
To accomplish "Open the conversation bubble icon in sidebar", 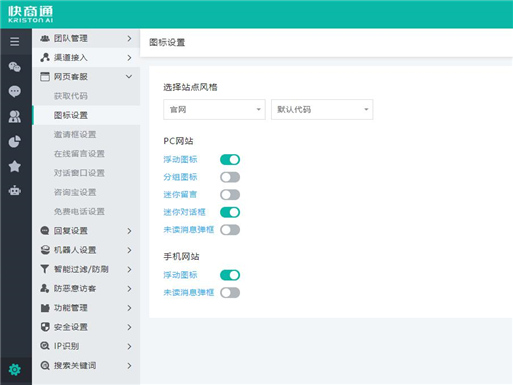I will click(x=15, y=91).
